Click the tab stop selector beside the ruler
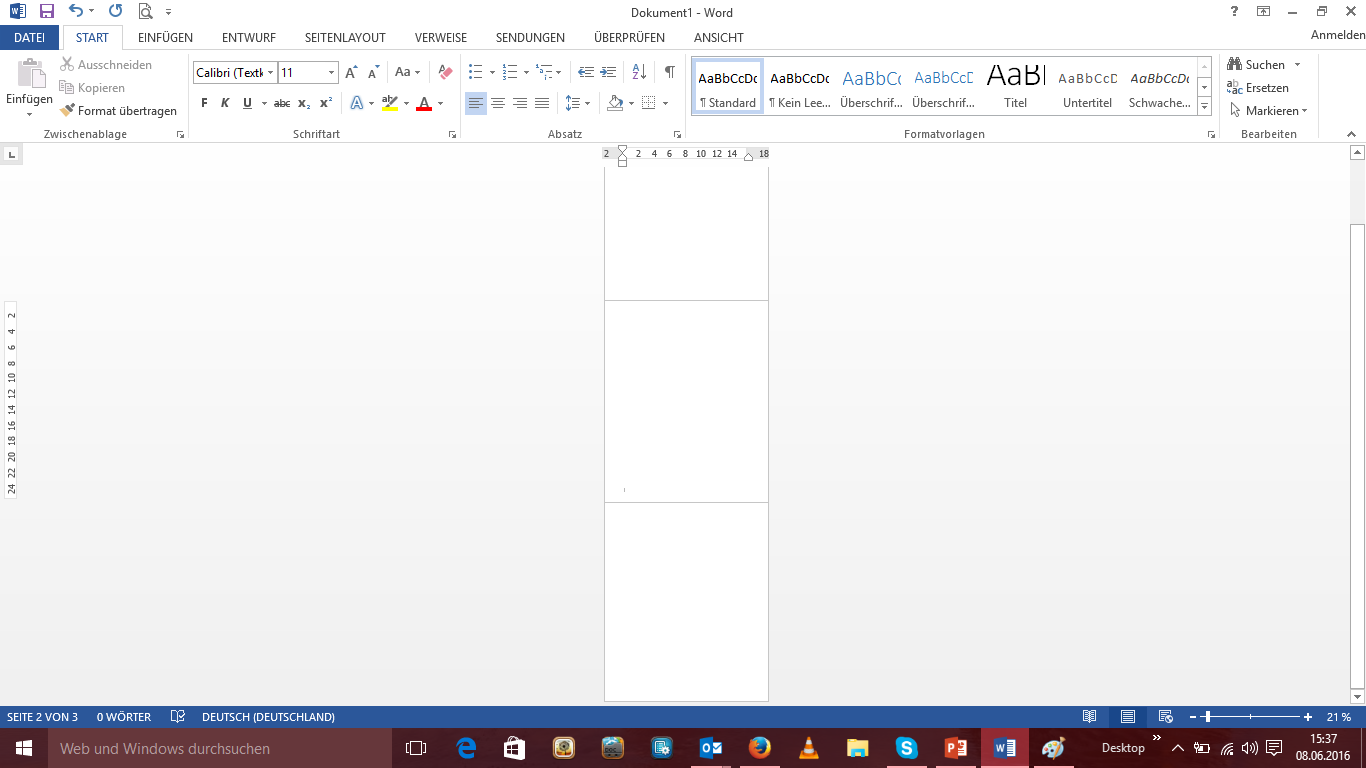 tap(11, 154)
